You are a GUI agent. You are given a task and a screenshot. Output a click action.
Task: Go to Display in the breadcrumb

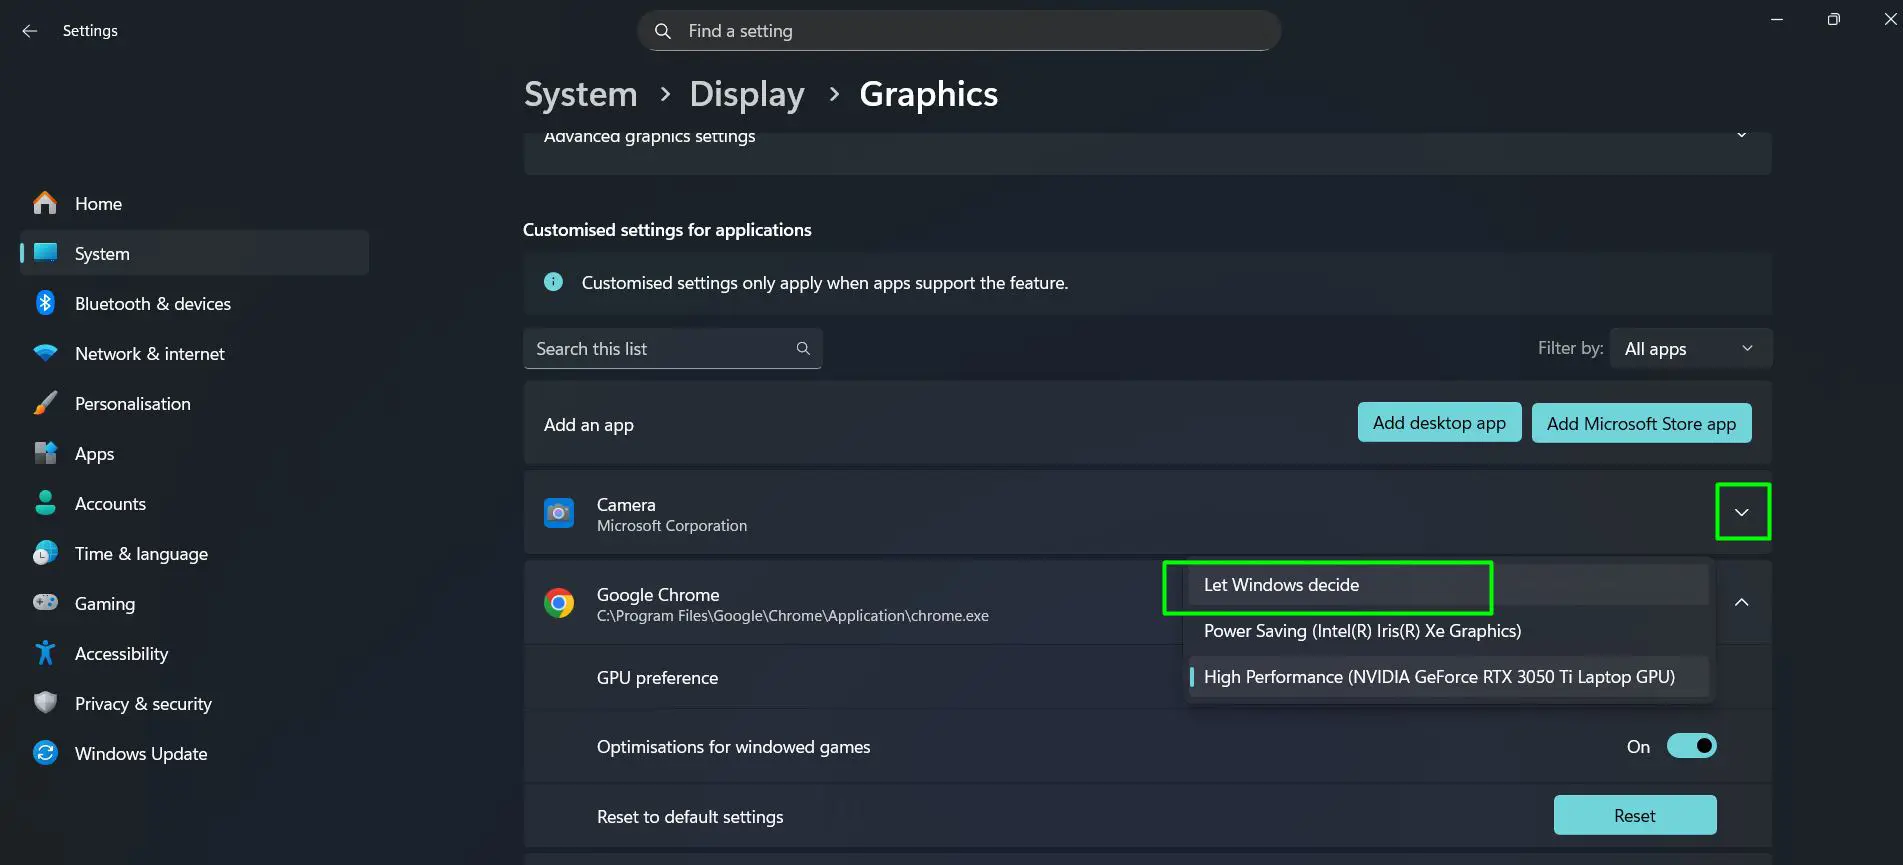pos(747,94)
